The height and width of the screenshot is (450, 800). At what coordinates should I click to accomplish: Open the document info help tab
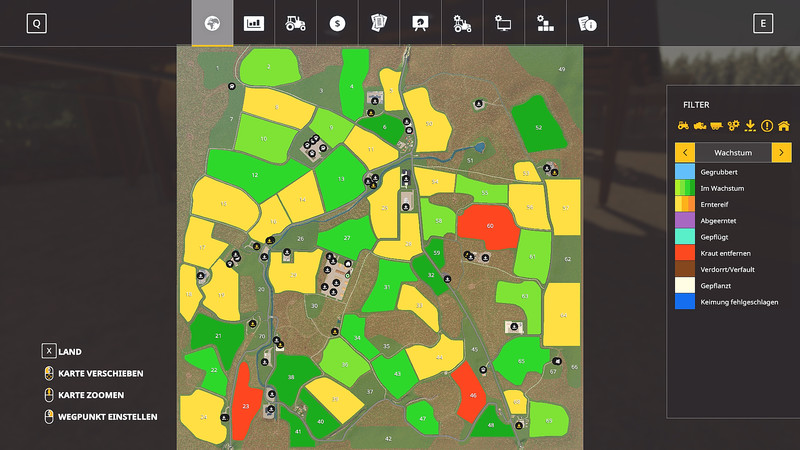point(587,23)
